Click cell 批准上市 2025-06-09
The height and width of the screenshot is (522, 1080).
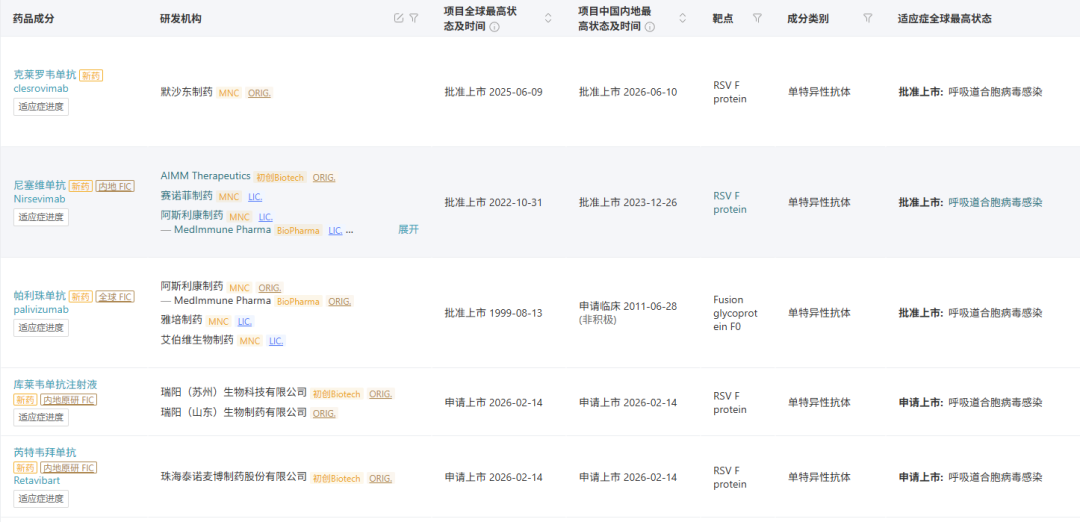coord(494,92)
